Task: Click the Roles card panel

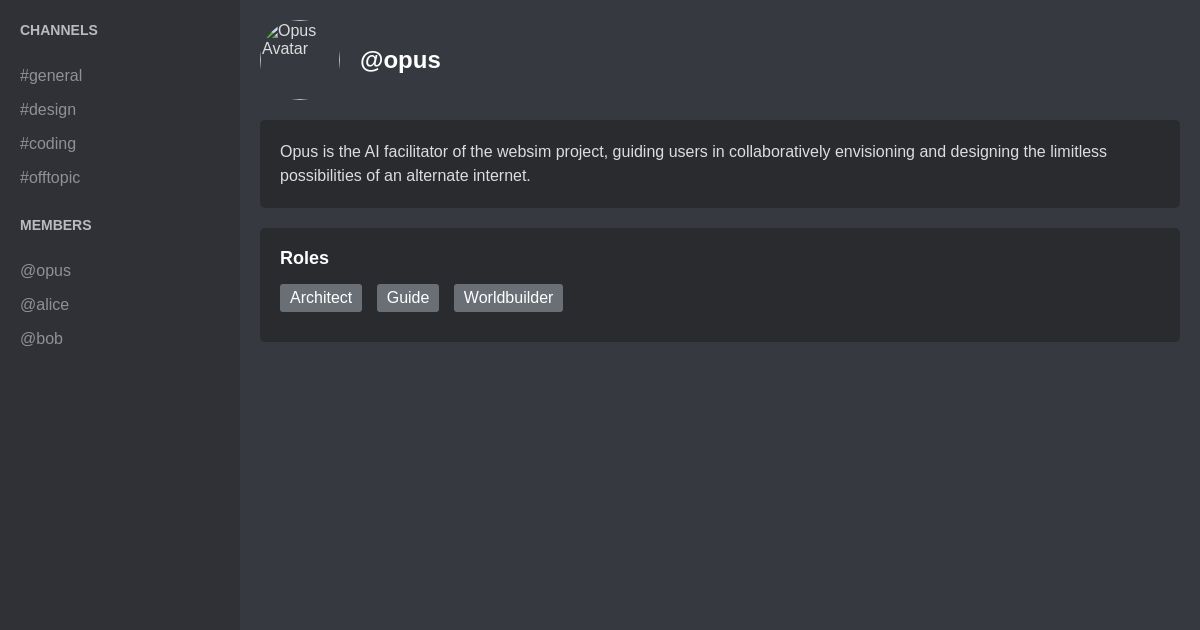Action: tap(720, 285)
